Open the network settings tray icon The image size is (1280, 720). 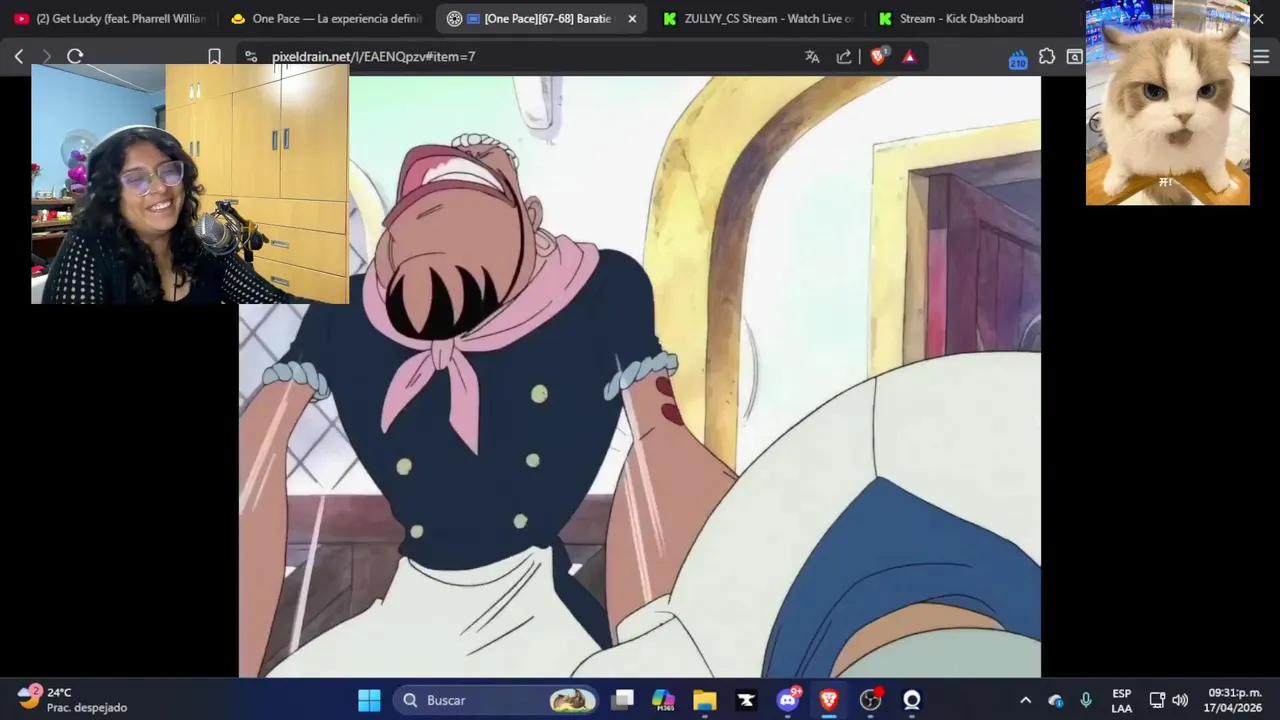pos(1157,700)
